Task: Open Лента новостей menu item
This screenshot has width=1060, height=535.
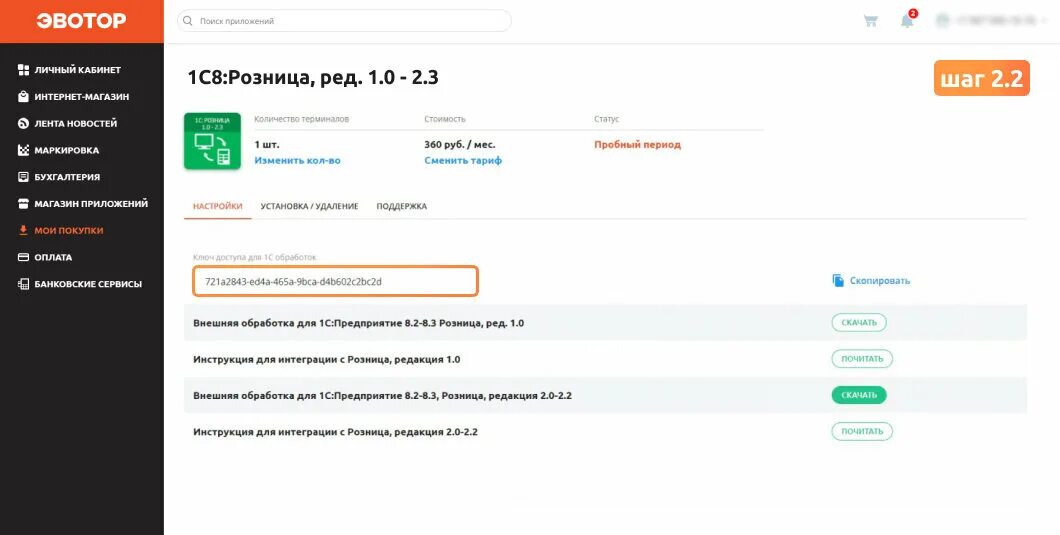Action: click(x=76, y=124)
